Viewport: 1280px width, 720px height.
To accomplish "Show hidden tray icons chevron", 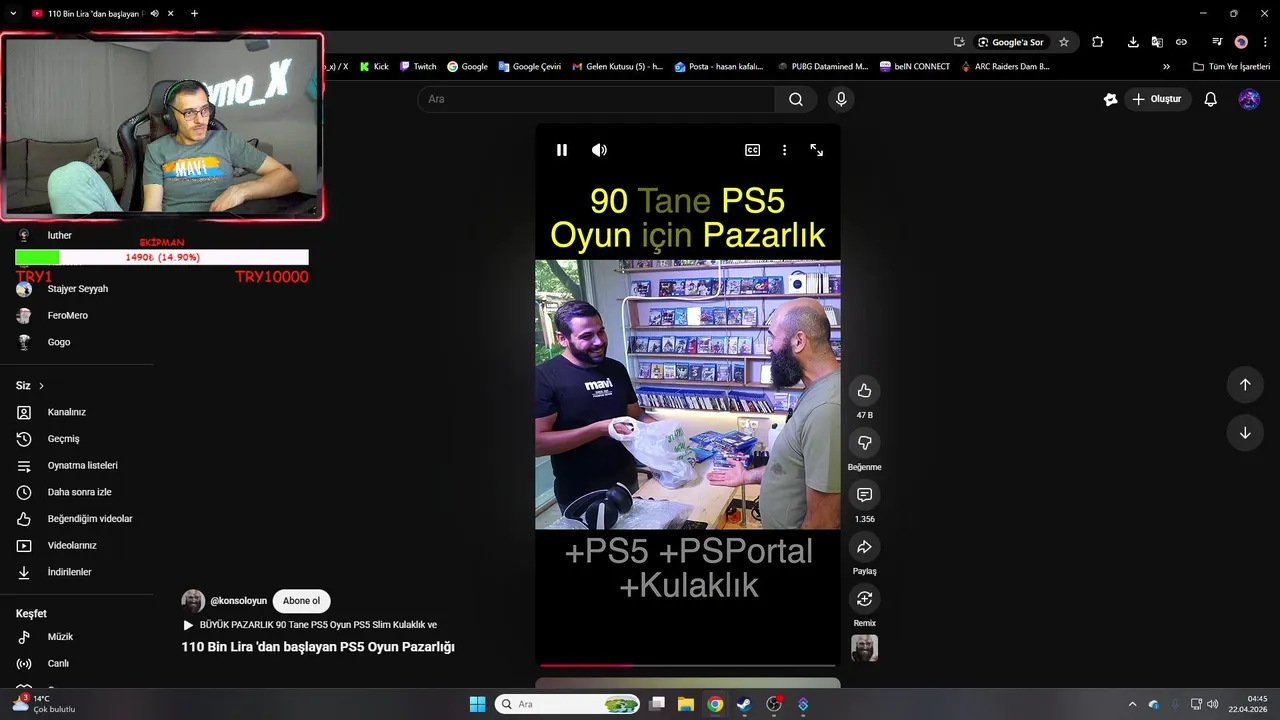I will tap(1132, 704).
